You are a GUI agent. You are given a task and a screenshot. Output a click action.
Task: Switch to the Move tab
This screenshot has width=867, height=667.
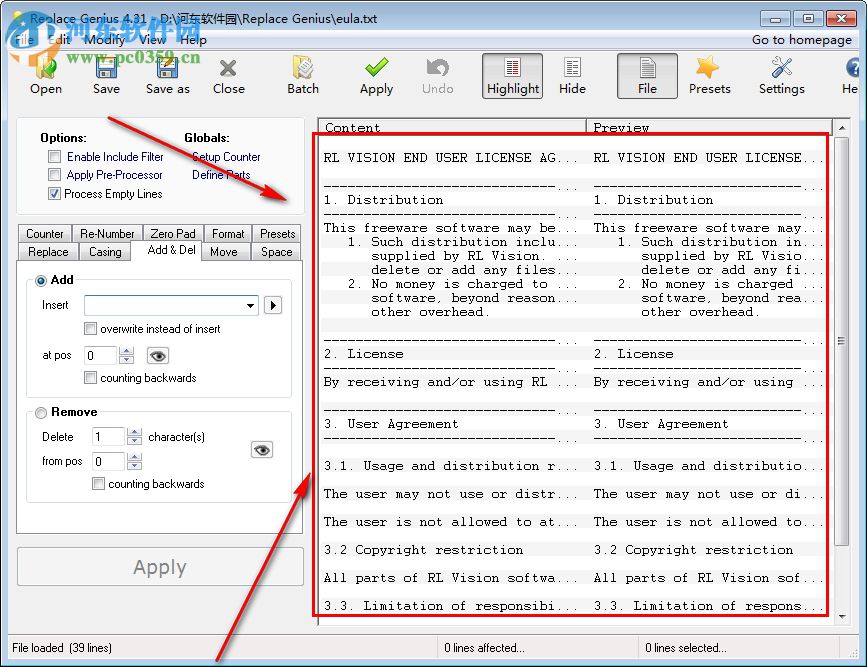(224, 252)
